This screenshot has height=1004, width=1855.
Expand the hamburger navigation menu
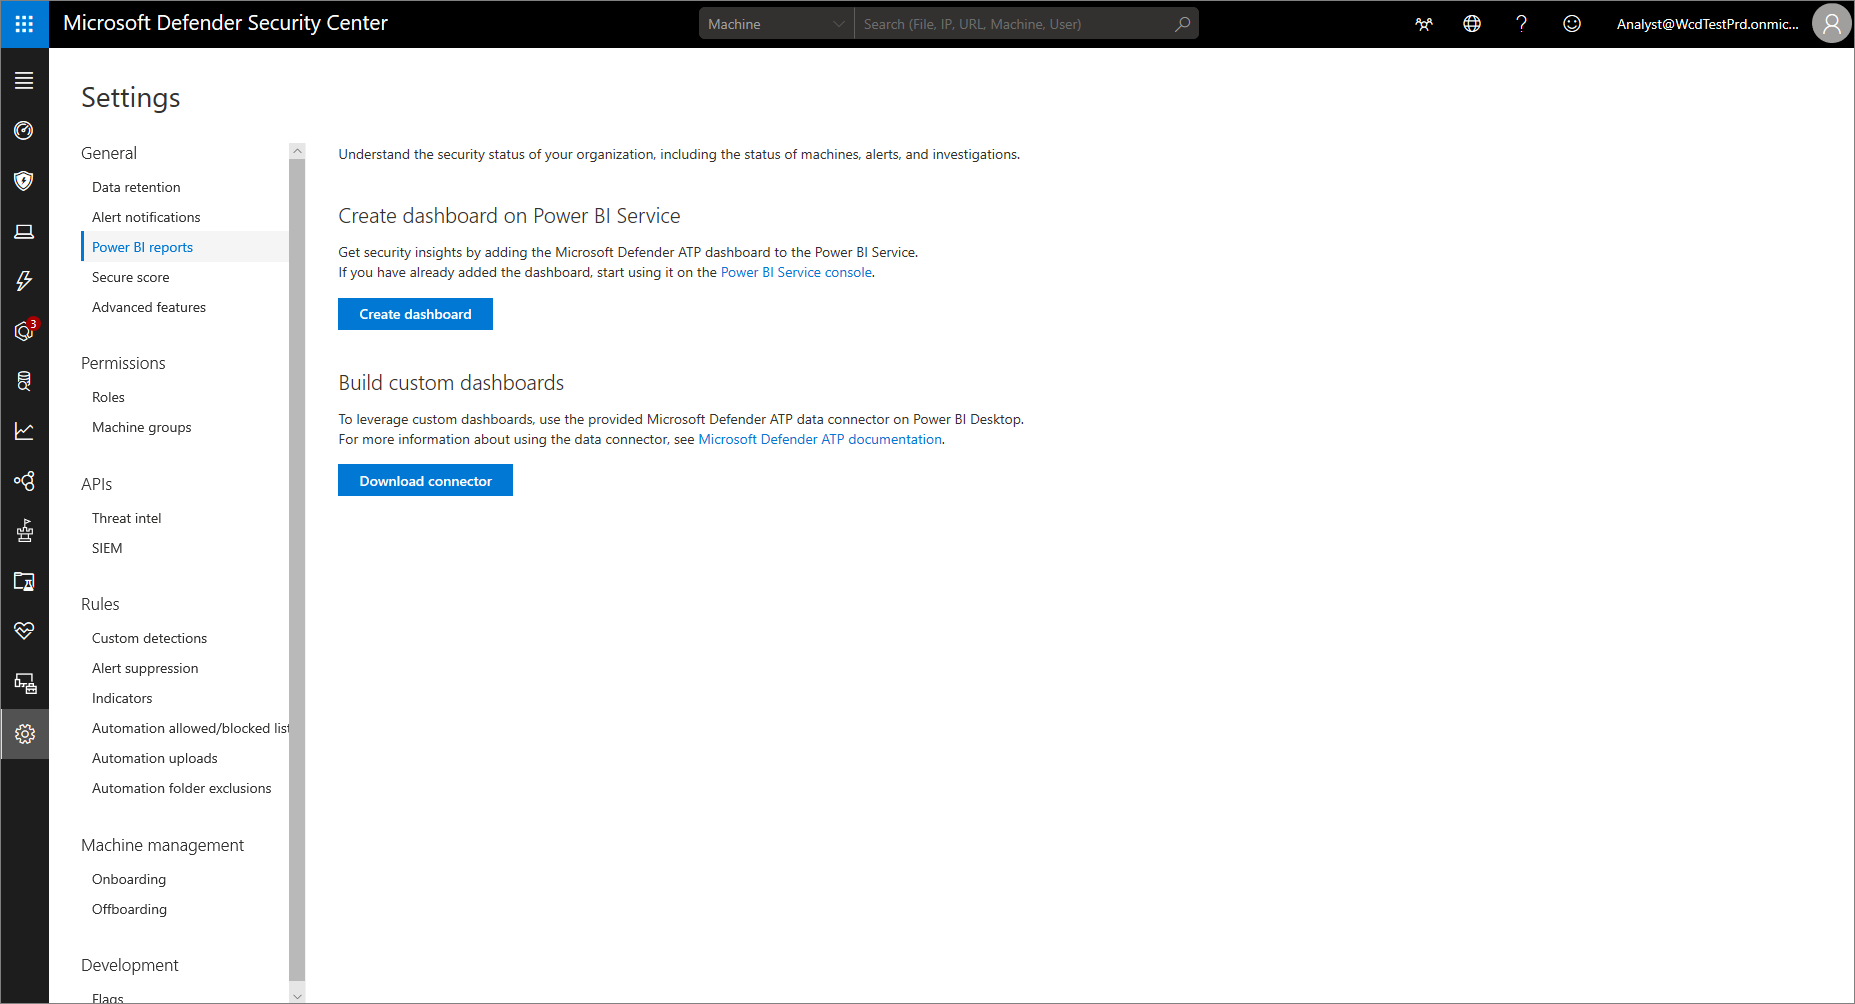(24, 81)
